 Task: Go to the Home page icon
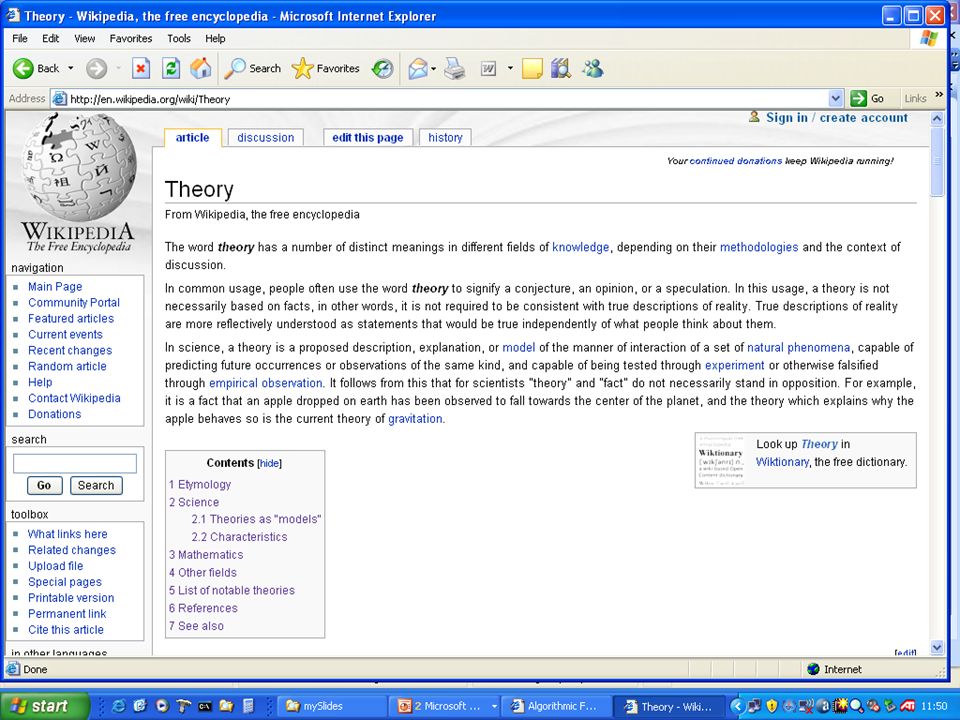200,69
